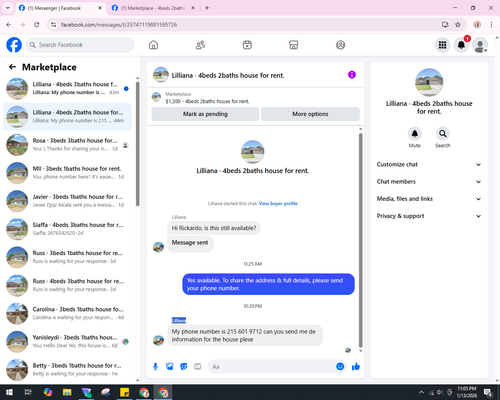Open Chrome three-dot menu

[491, 25]
